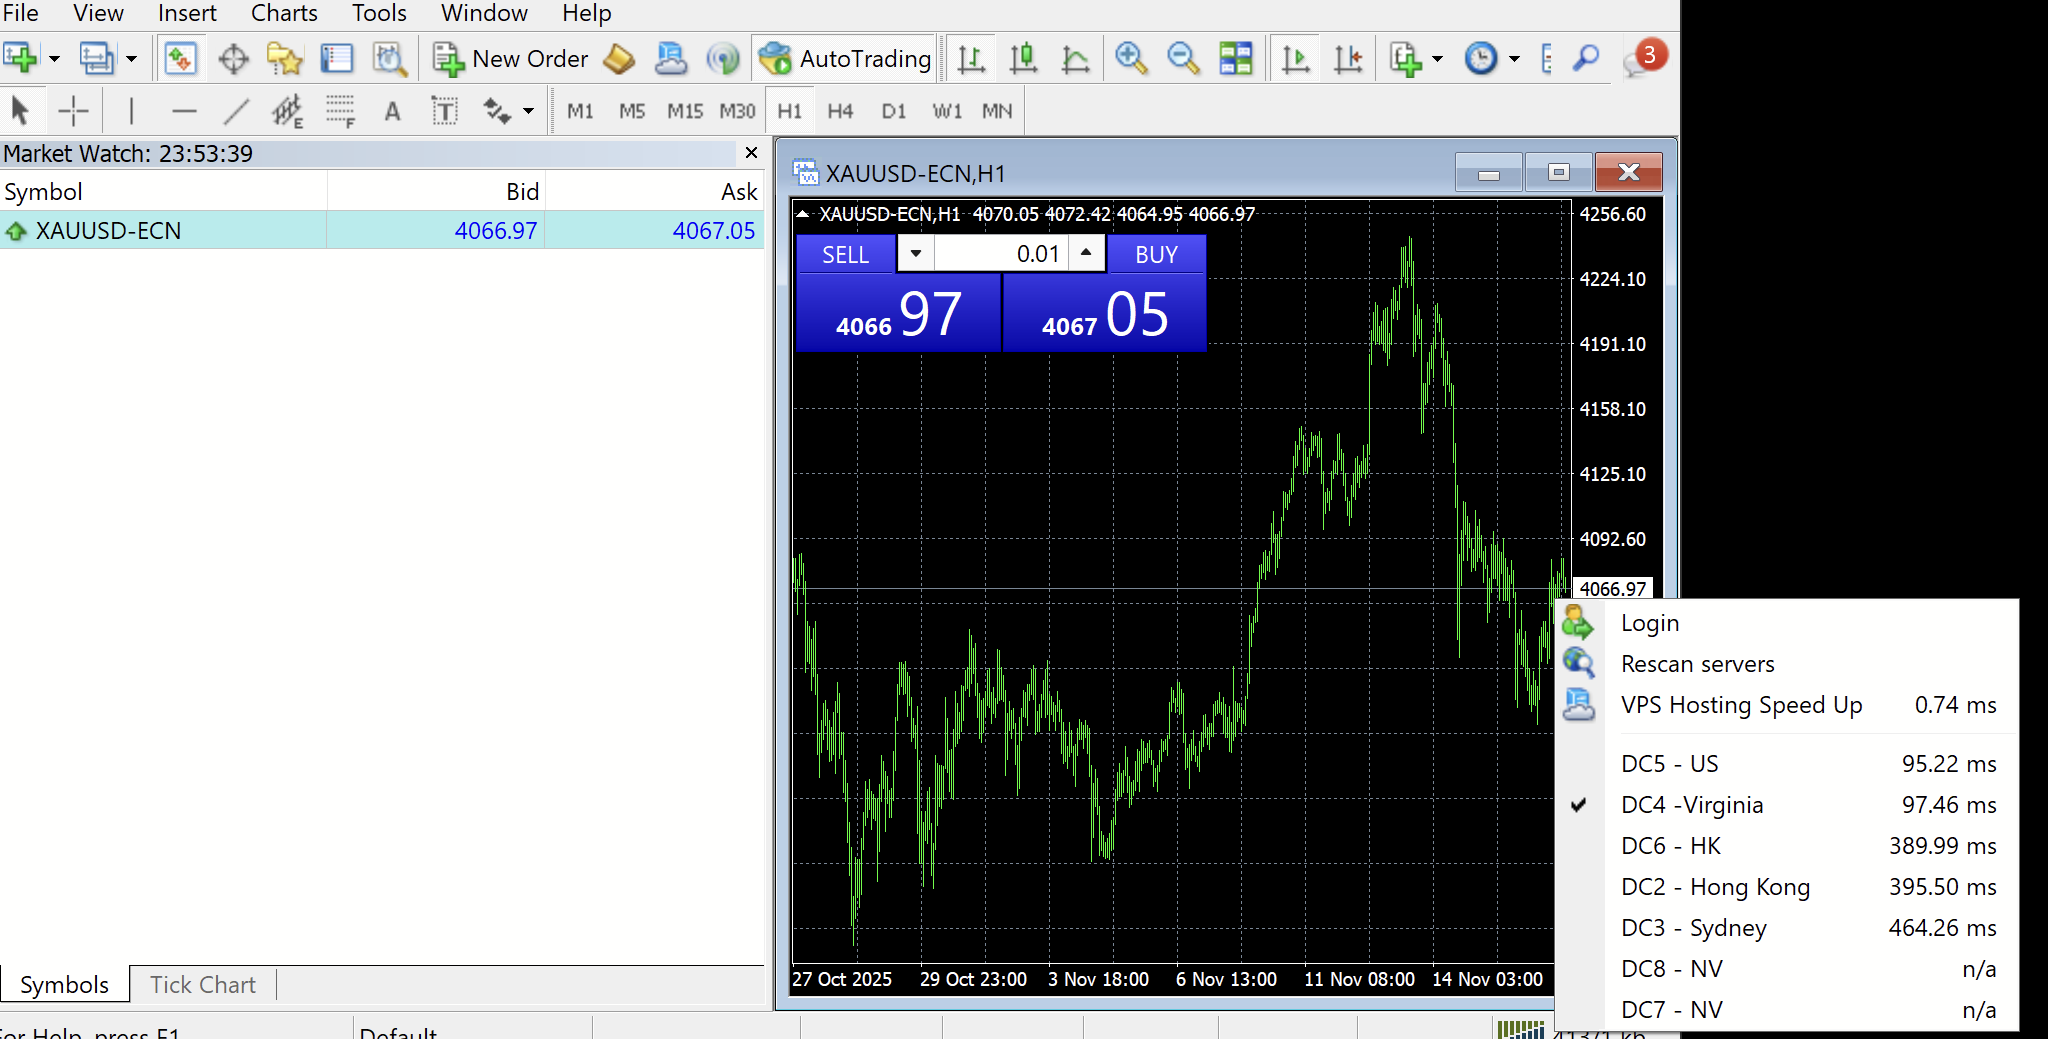Click the New Order button
Viewport: 2048px width, 1039px height.
511,58
